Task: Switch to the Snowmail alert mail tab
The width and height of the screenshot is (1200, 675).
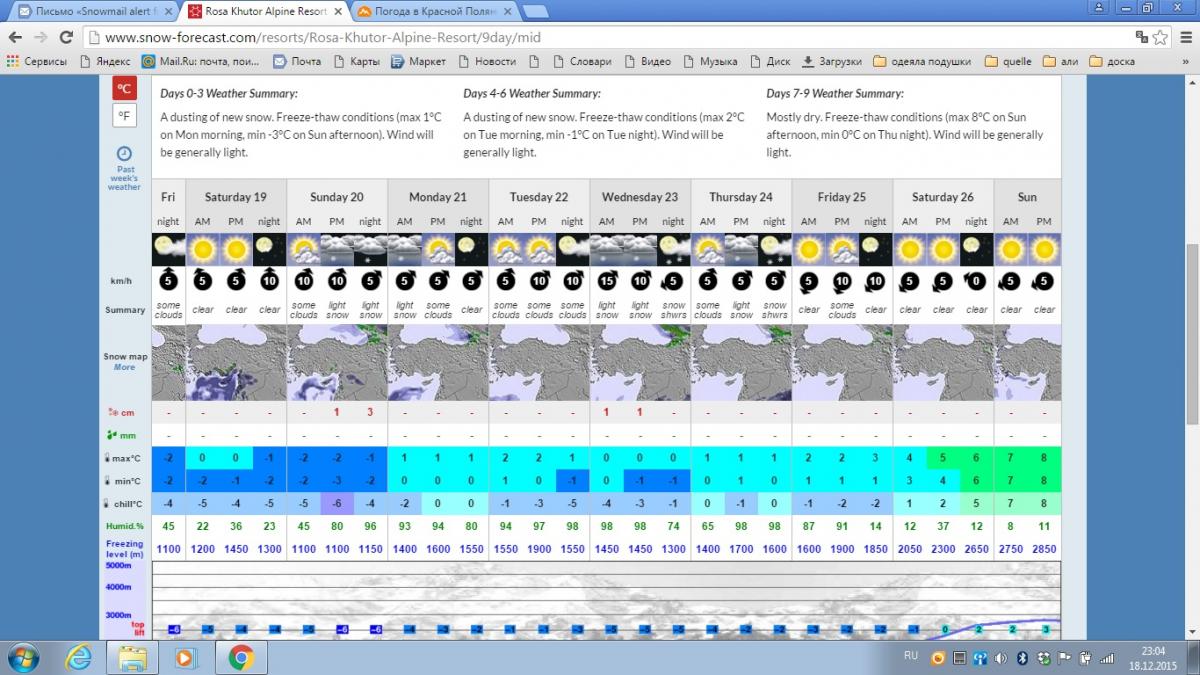Action: click(x=94, y=12)
